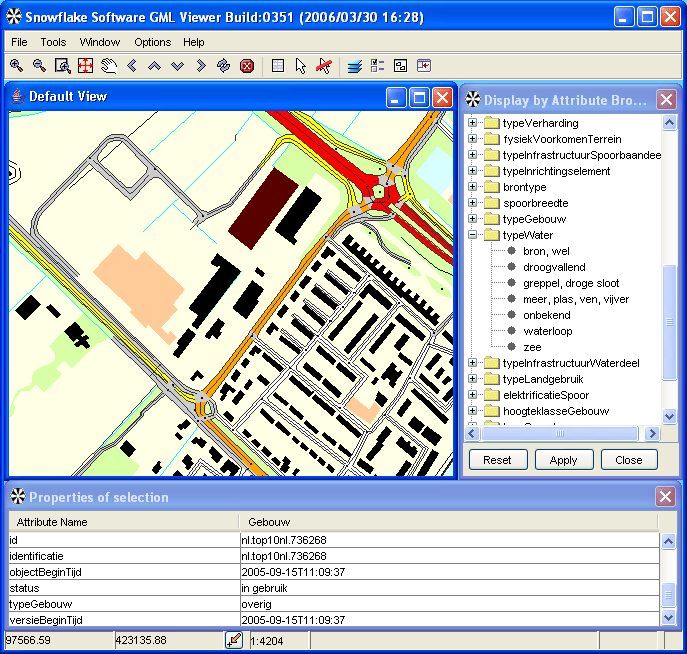This screenshot has width=687, height=654.
Task: Click the zoom in magnifier tool
Action: [x=16, y=66]
